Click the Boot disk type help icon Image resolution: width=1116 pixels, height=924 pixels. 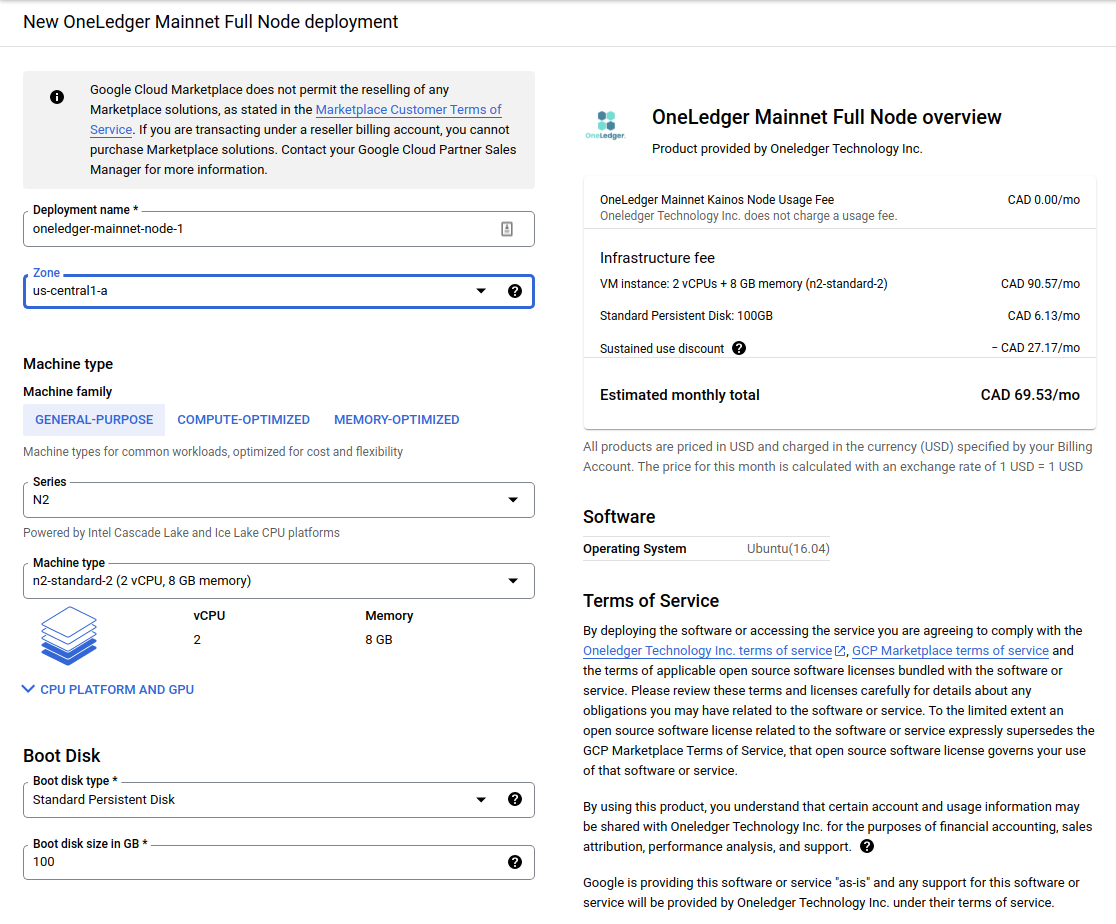pos(515,799)
